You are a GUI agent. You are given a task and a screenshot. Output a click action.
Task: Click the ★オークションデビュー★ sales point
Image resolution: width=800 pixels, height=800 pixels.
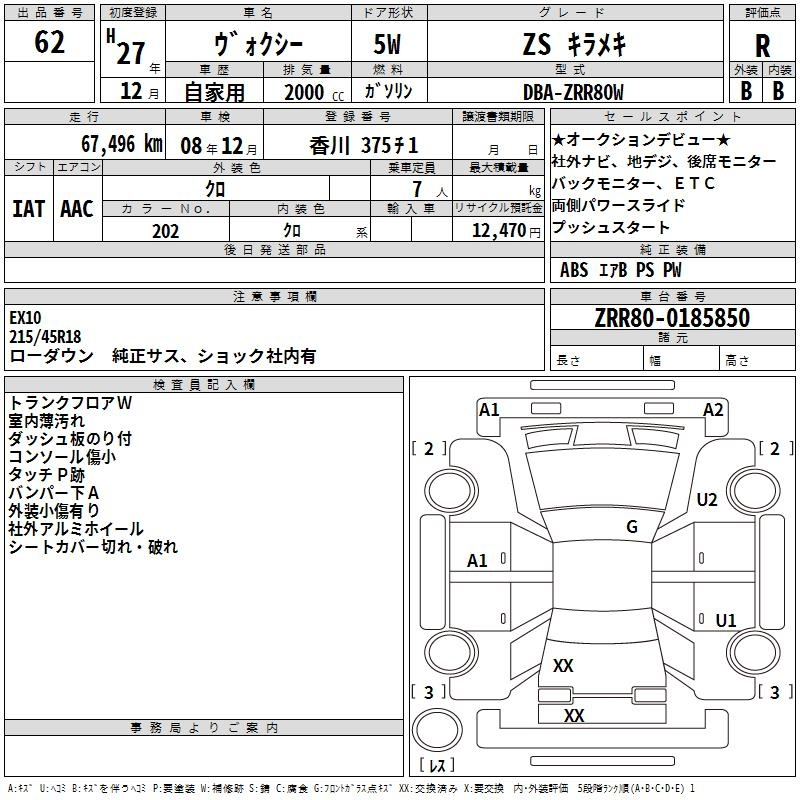click(x=641, y=139)
